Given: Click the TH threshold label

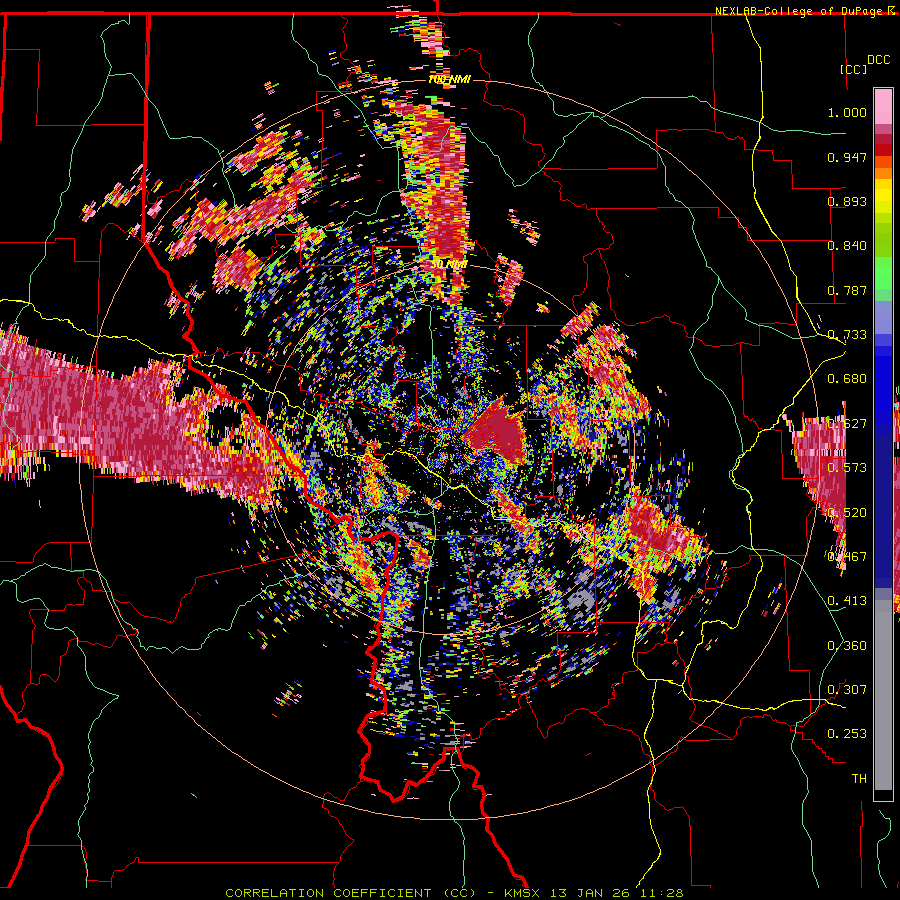Looking at the screenshot, I should point(859,779).
